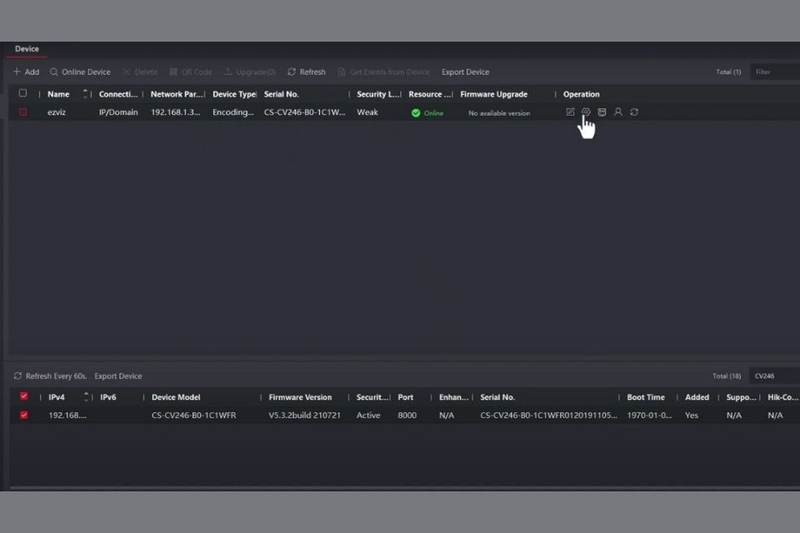This screenshot has height=533, width=800.
Task: Click Weak security level cell
Action: [x=367, y=112]
